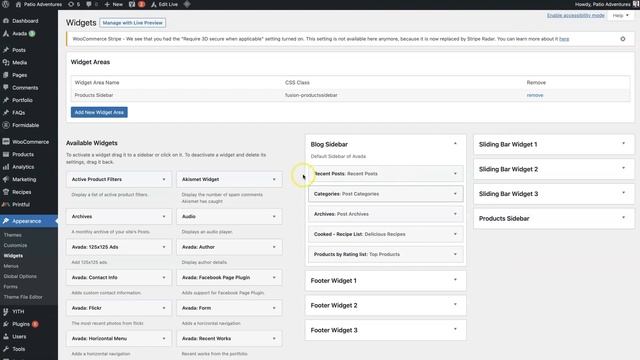Click the Analytics bar chart icon

[x=6, y=167]
